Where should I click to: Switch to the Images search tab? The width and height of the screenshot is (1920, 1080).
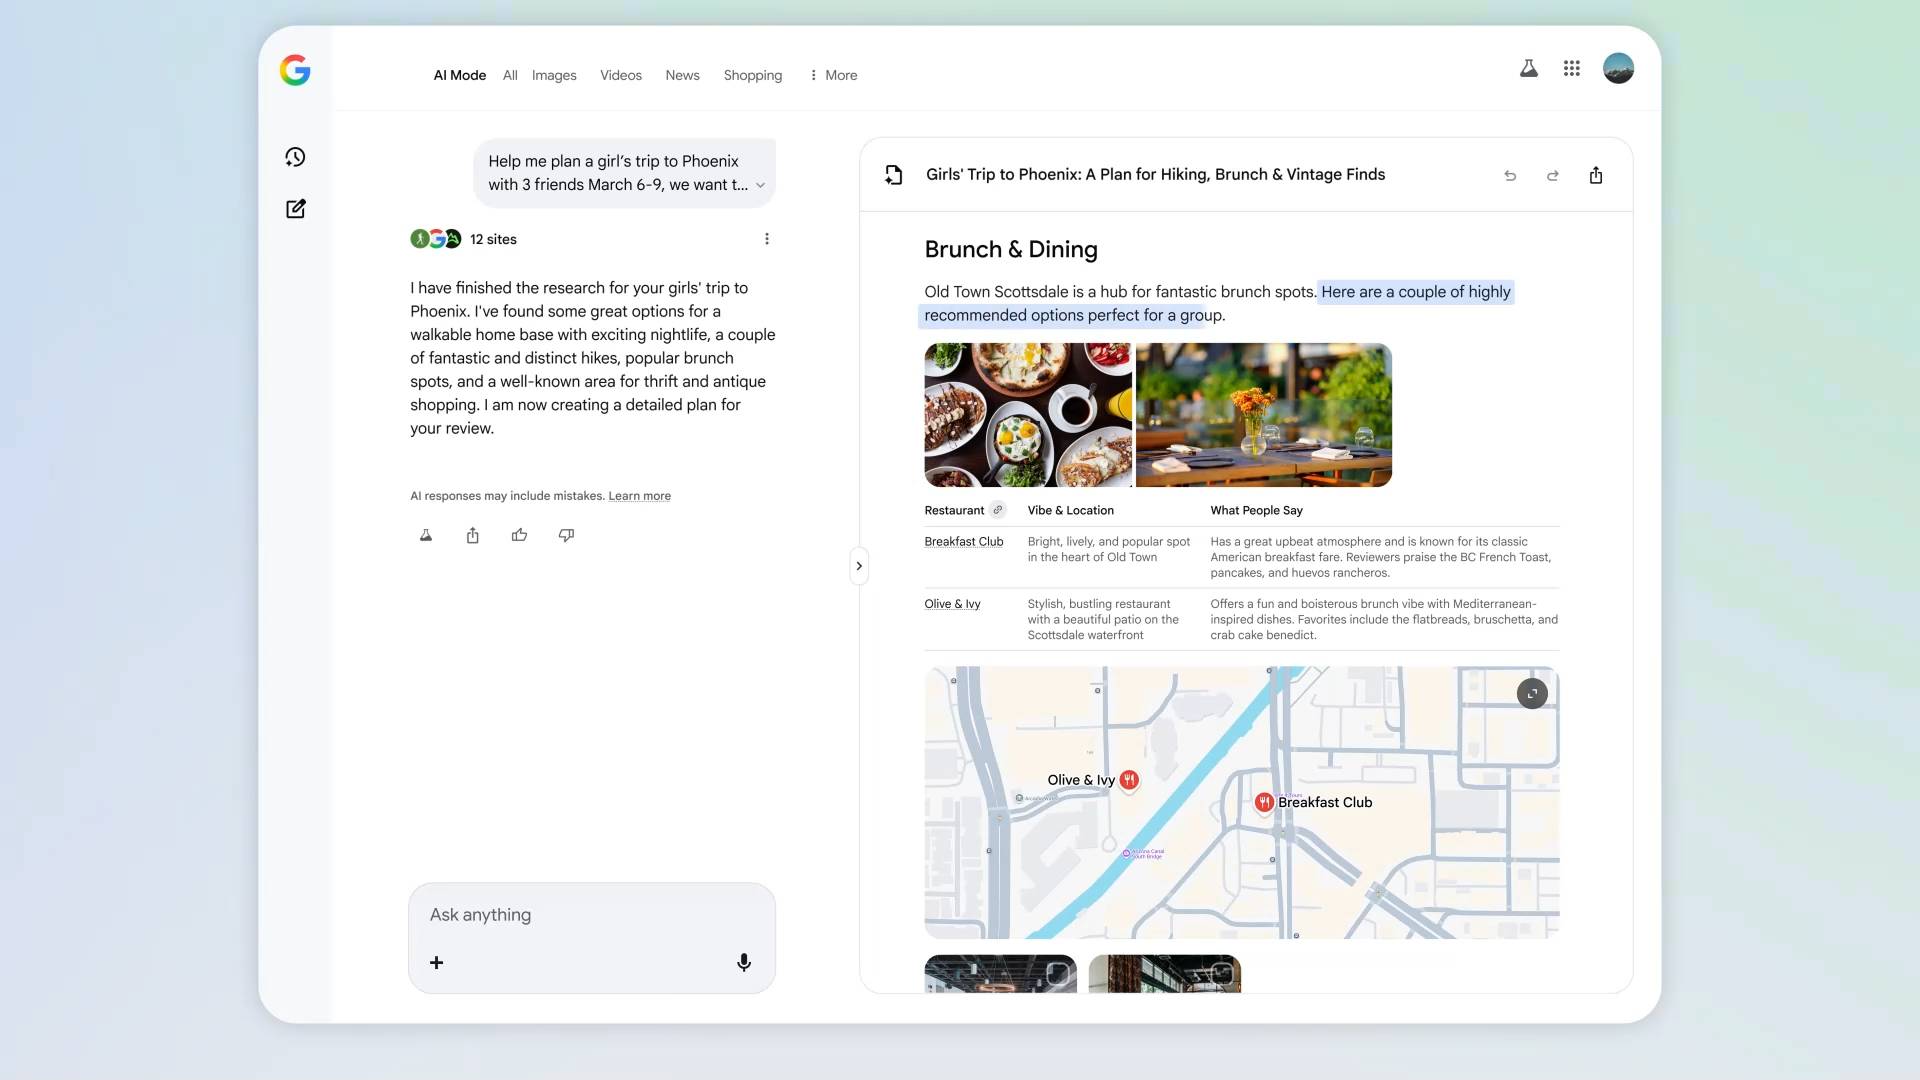click(x=554, y=75)
